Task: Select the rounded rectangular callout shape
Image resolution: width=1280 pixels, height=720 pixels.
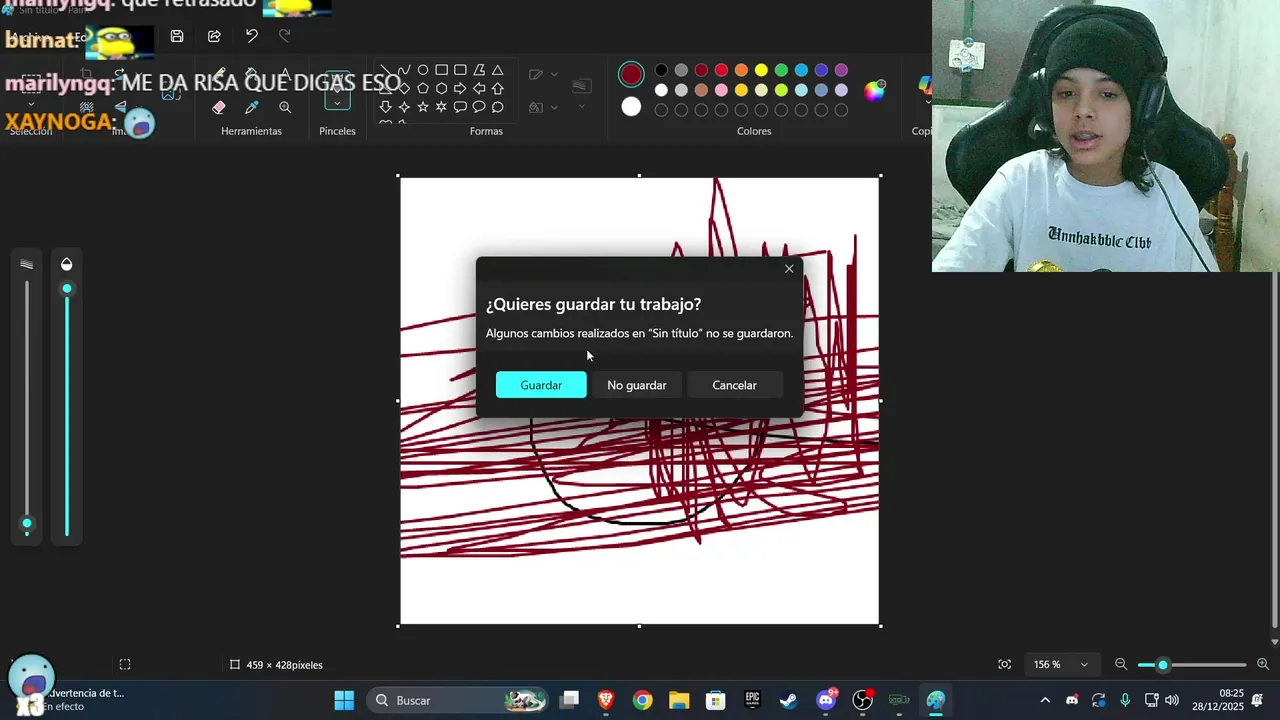Action: [x=460, y=107]
